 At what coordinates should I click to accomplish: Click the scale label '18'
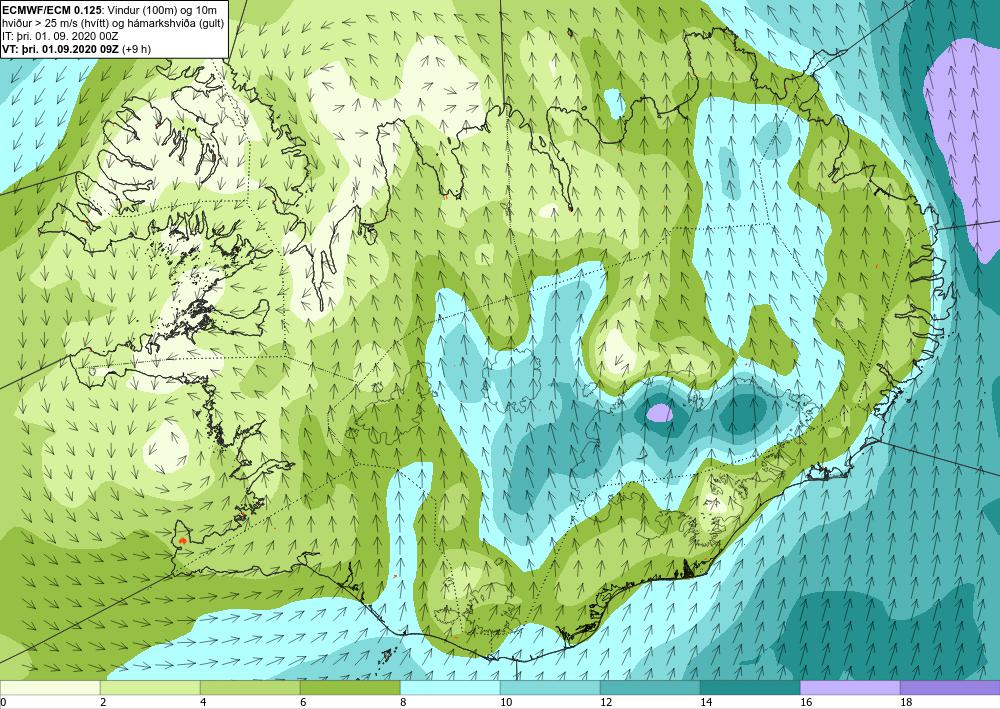[x=906, y=702]
